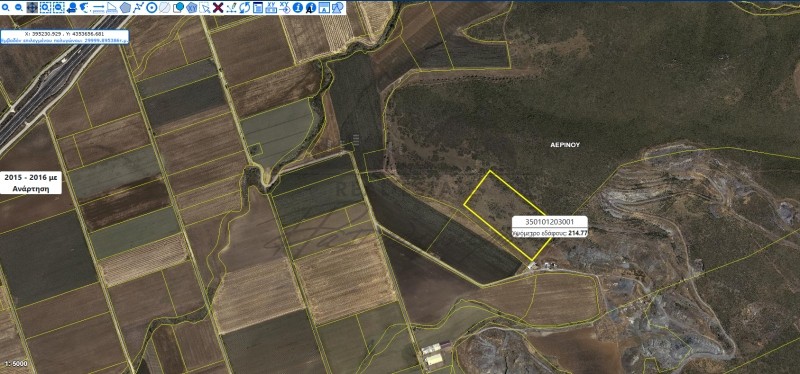
Task: Click the elevation value 214.77
Action: (x=578, y=233)
